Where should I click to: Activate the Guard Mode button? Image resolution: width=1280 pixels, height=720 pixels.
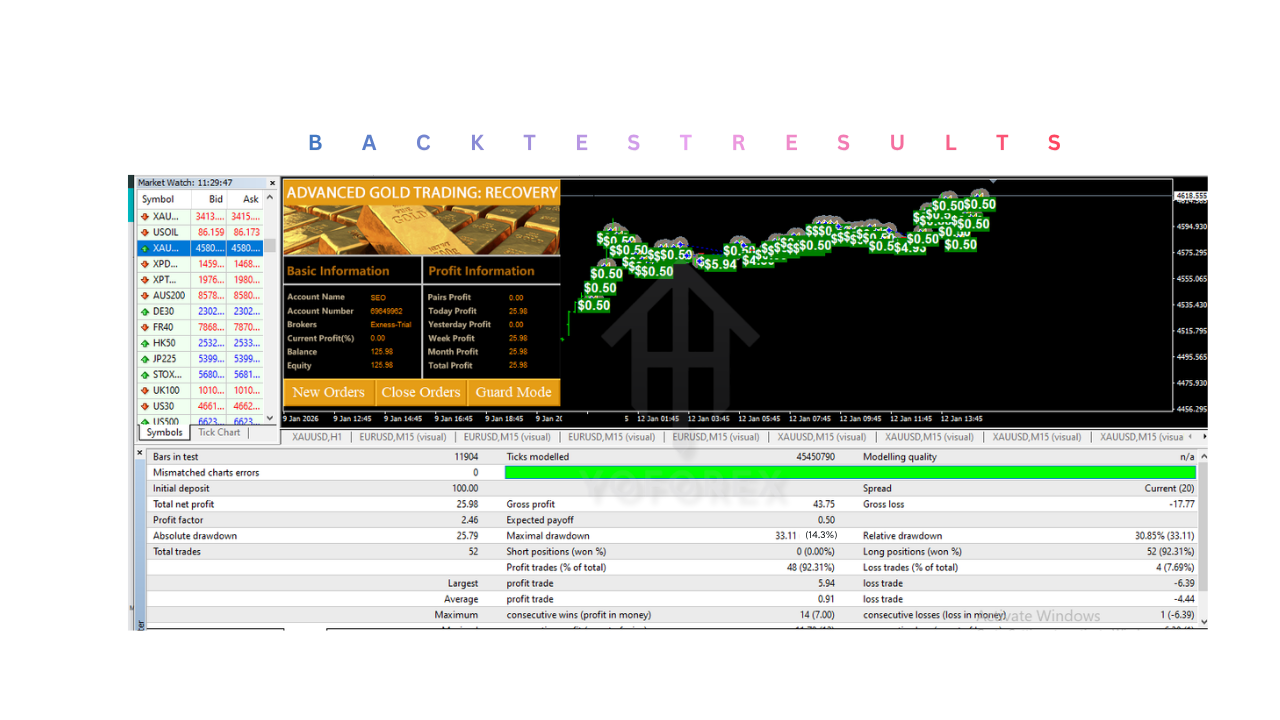(513, 393)
